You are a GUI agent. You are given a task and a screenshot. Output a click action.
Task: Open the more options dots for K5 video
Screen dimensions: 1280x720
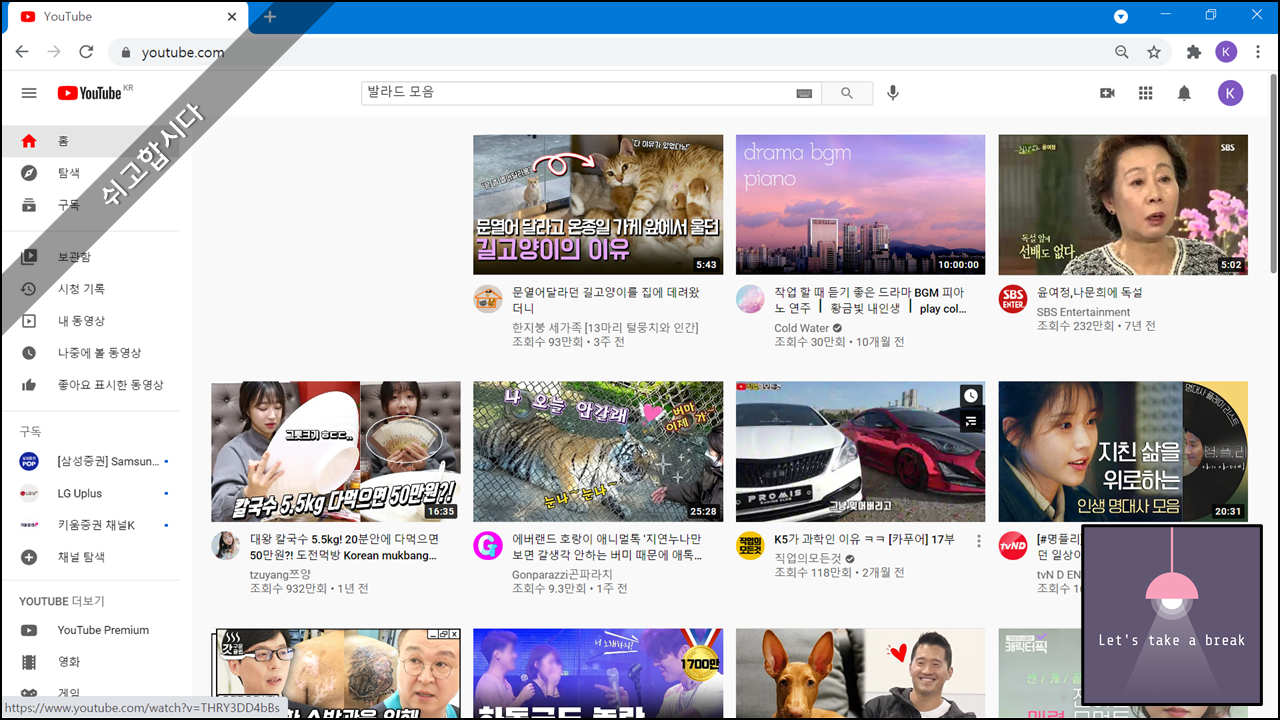pos(979,541)
